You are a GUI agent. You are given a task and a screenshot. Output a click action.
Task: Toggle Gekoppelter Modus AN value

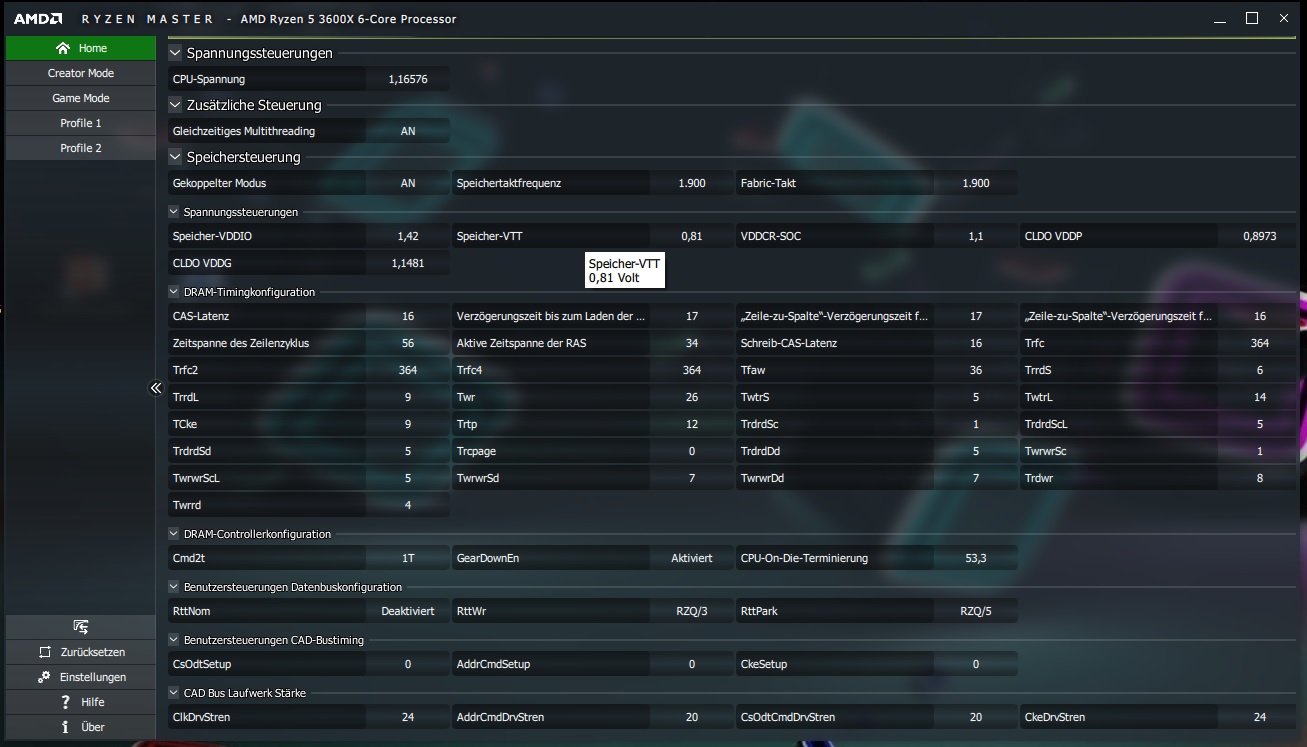(408, 183)
